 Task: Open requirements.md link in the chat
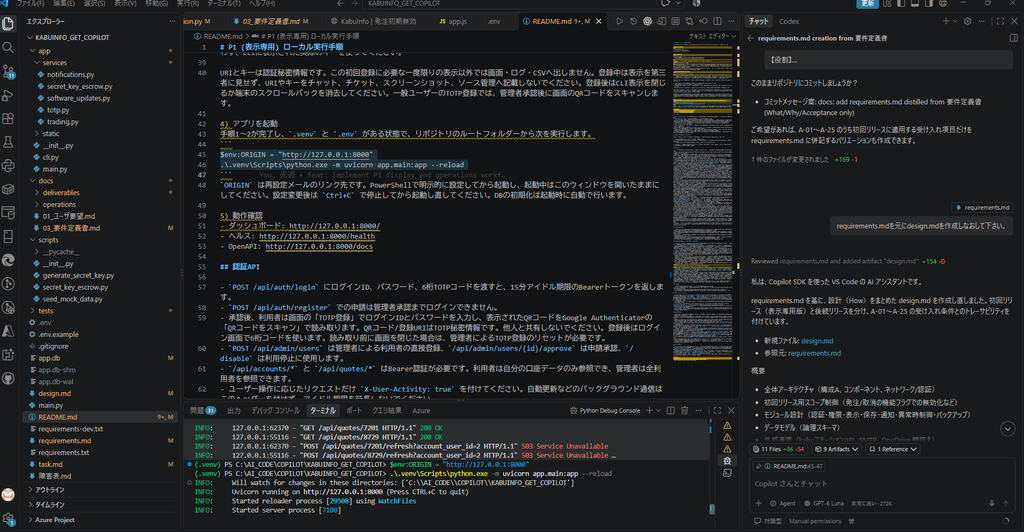click(814, 353)
